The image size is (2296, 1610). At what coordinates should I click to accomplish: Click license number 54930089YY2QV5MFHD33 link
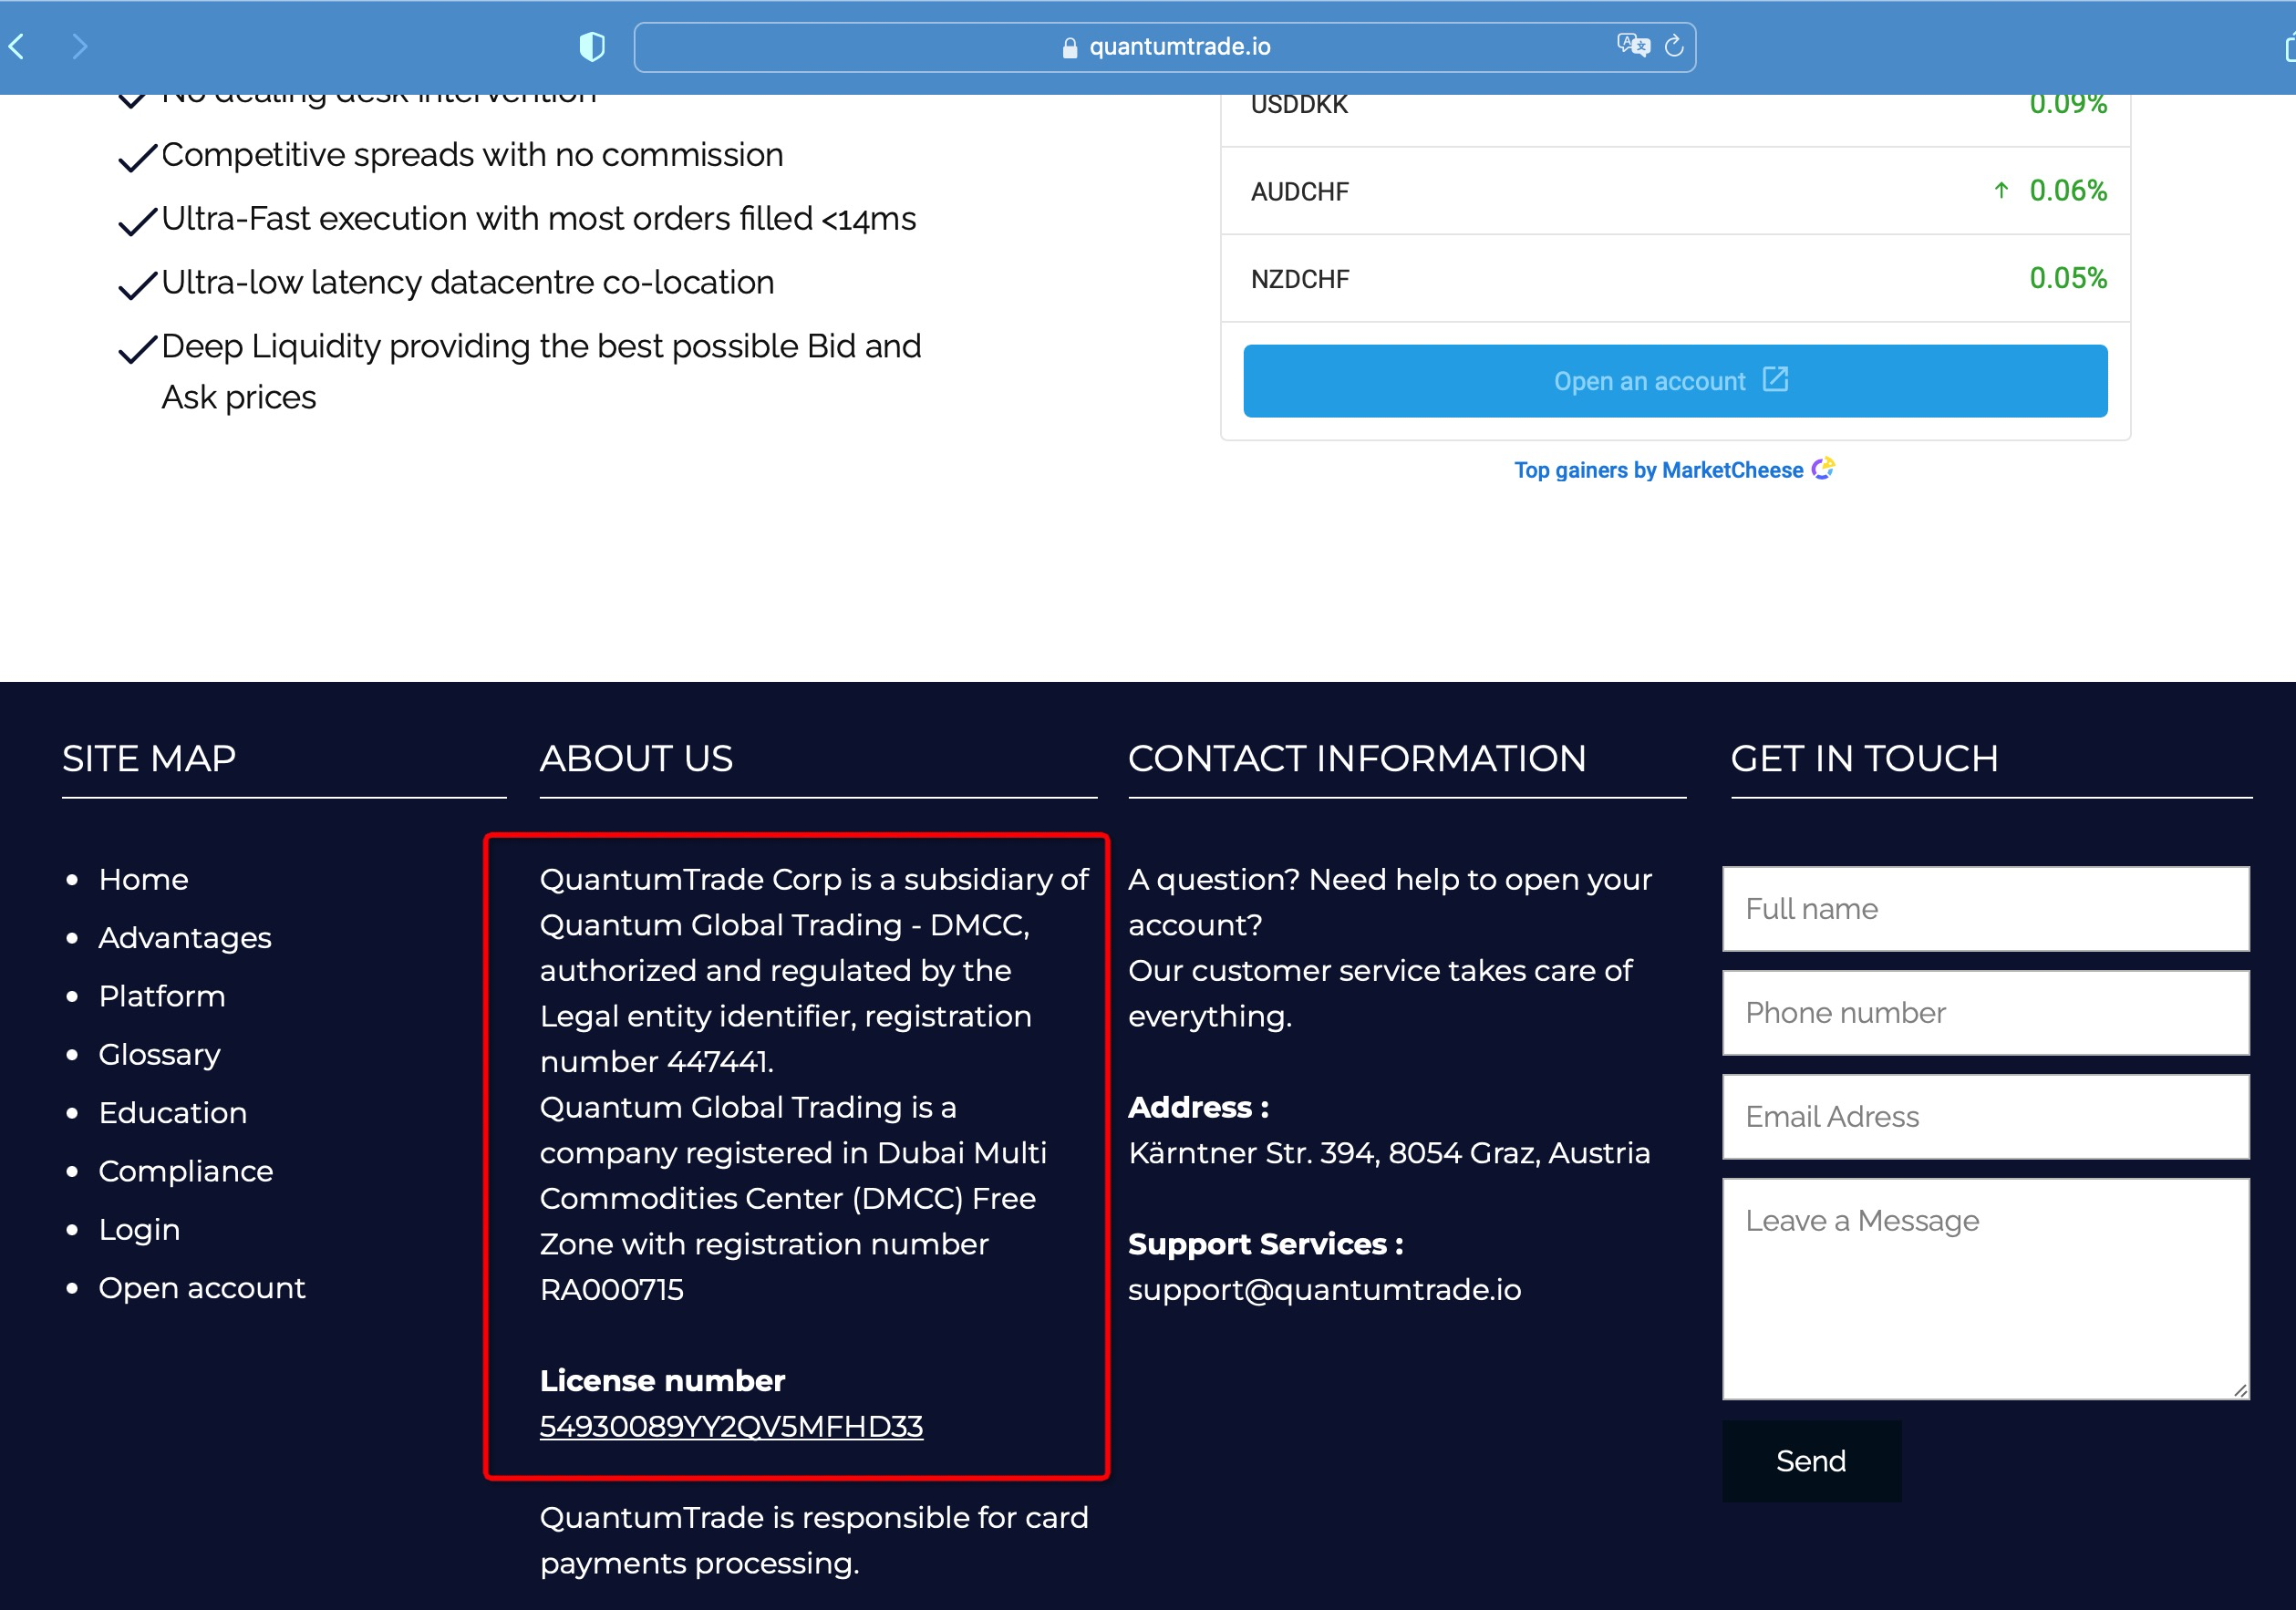click(x=731, y=1426)
